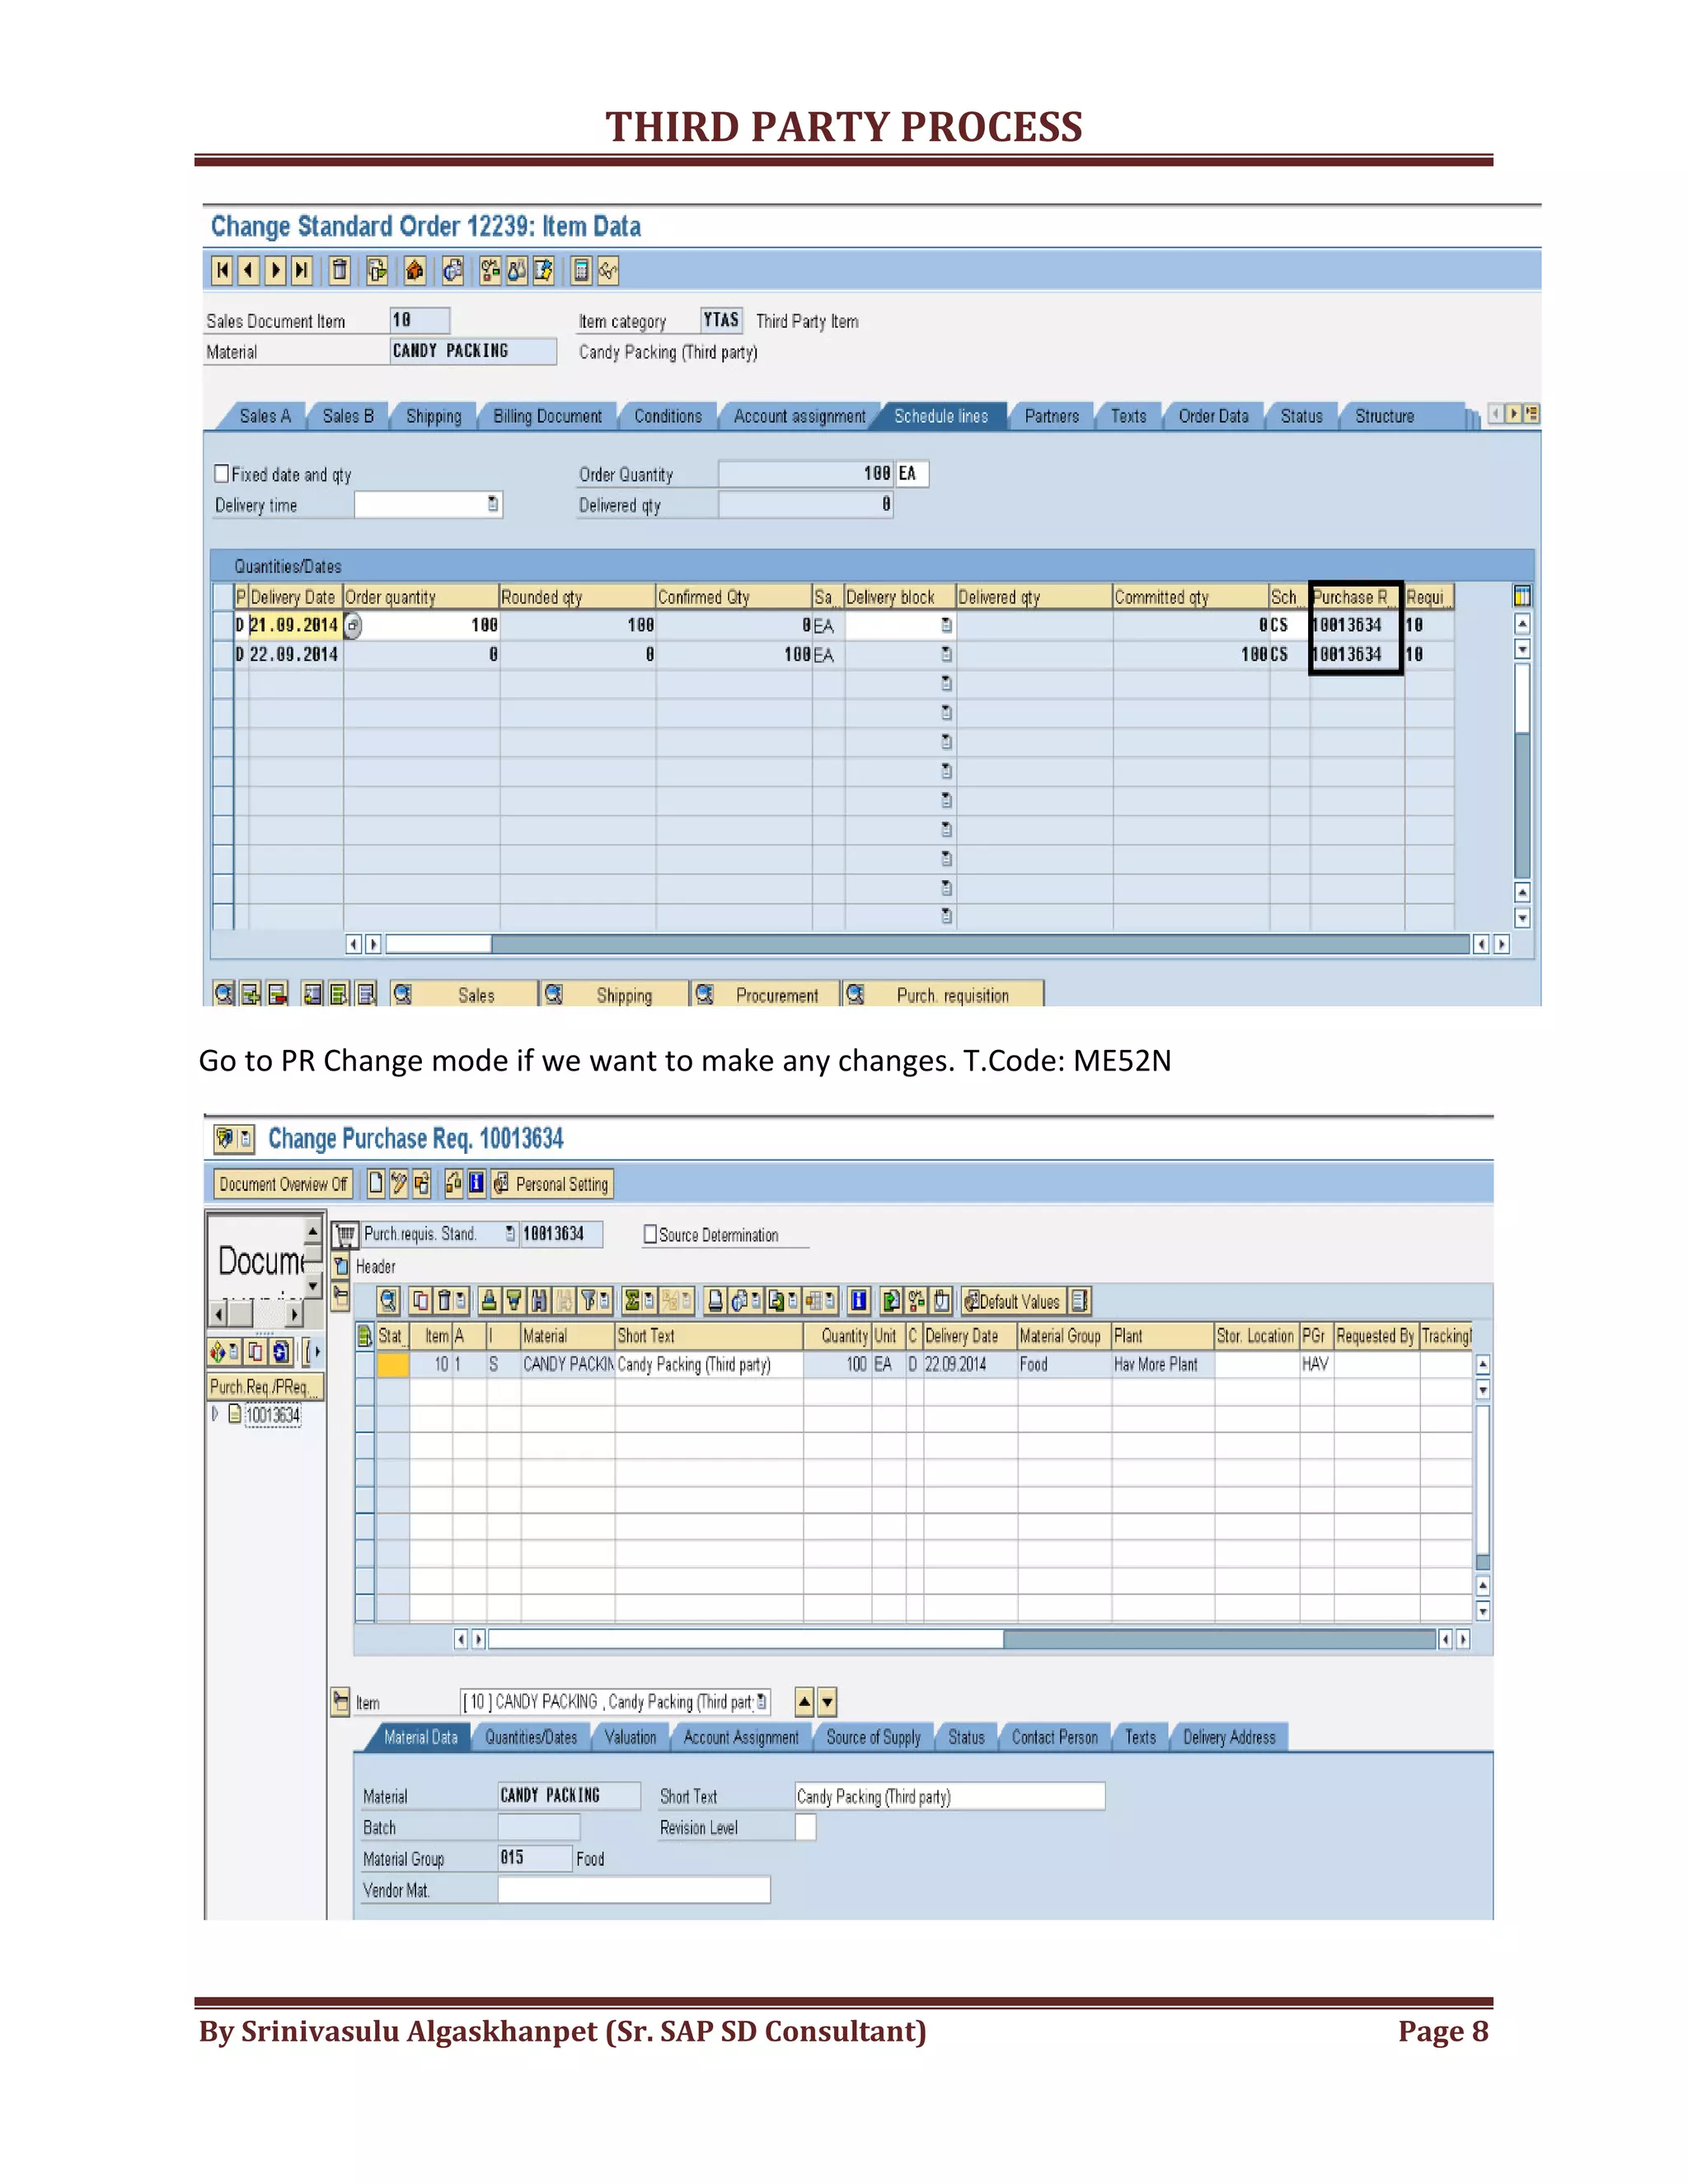
Task: Click the binoculars find icon in PR toolbar
Action: pos(539,1300)
